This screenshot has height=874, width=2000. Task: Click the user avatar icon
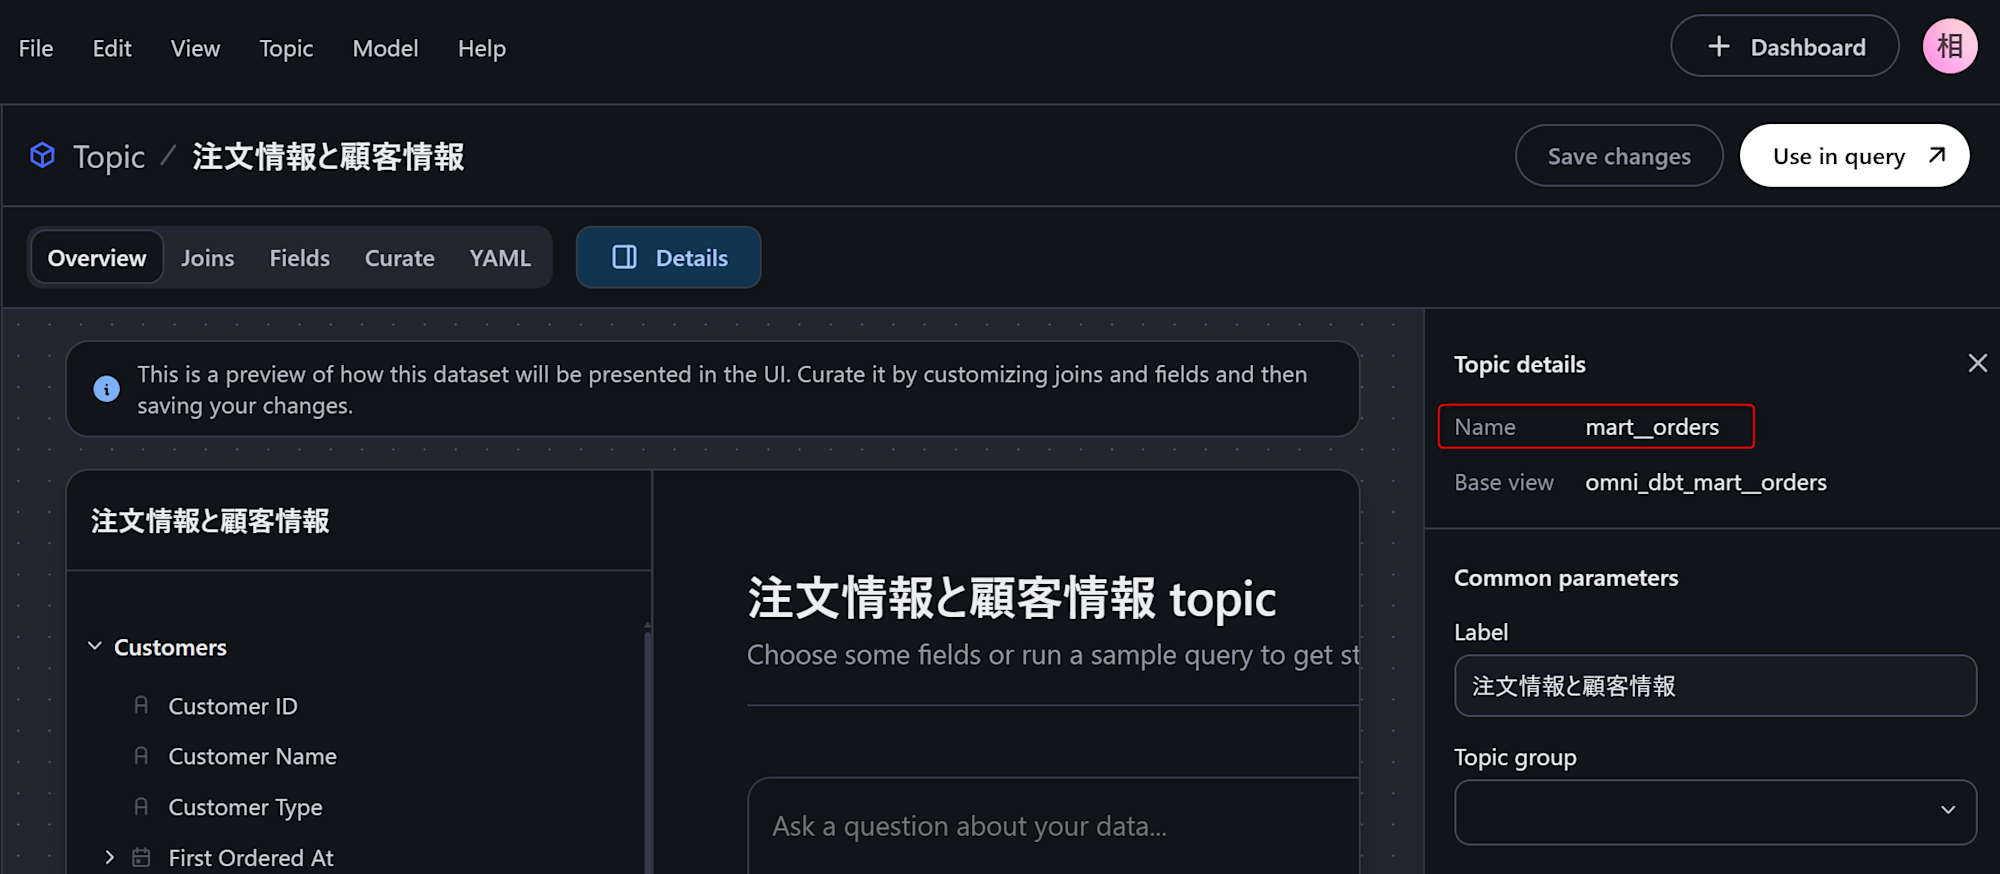point(1949,46)
